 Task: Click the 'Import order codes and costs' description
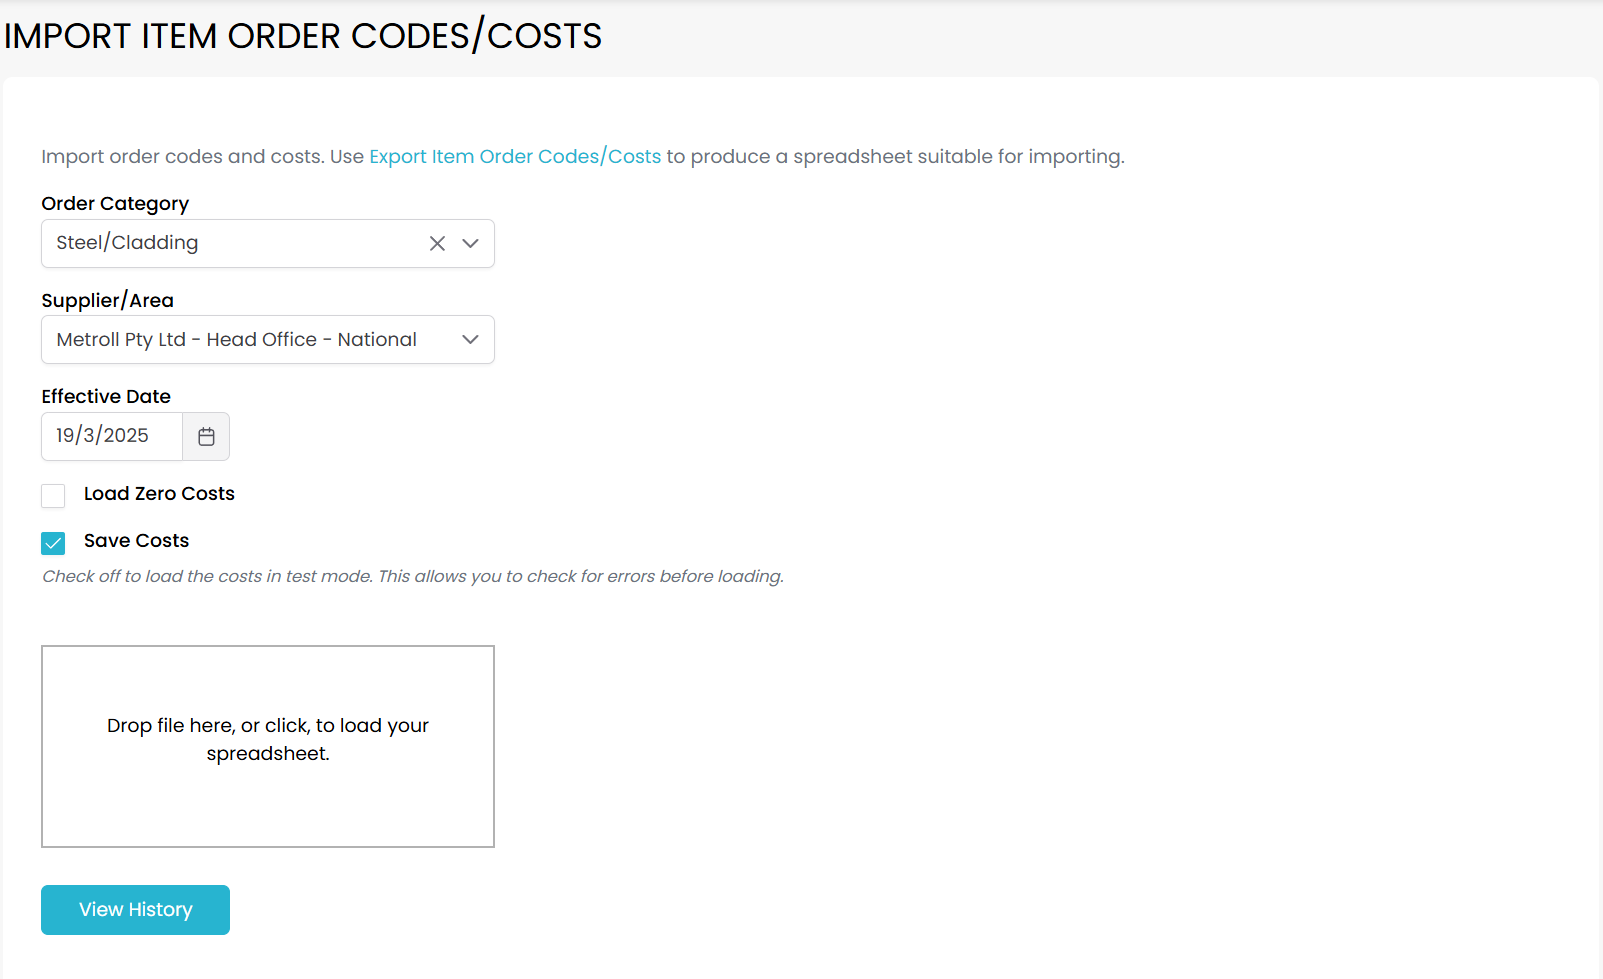point(202,157)
